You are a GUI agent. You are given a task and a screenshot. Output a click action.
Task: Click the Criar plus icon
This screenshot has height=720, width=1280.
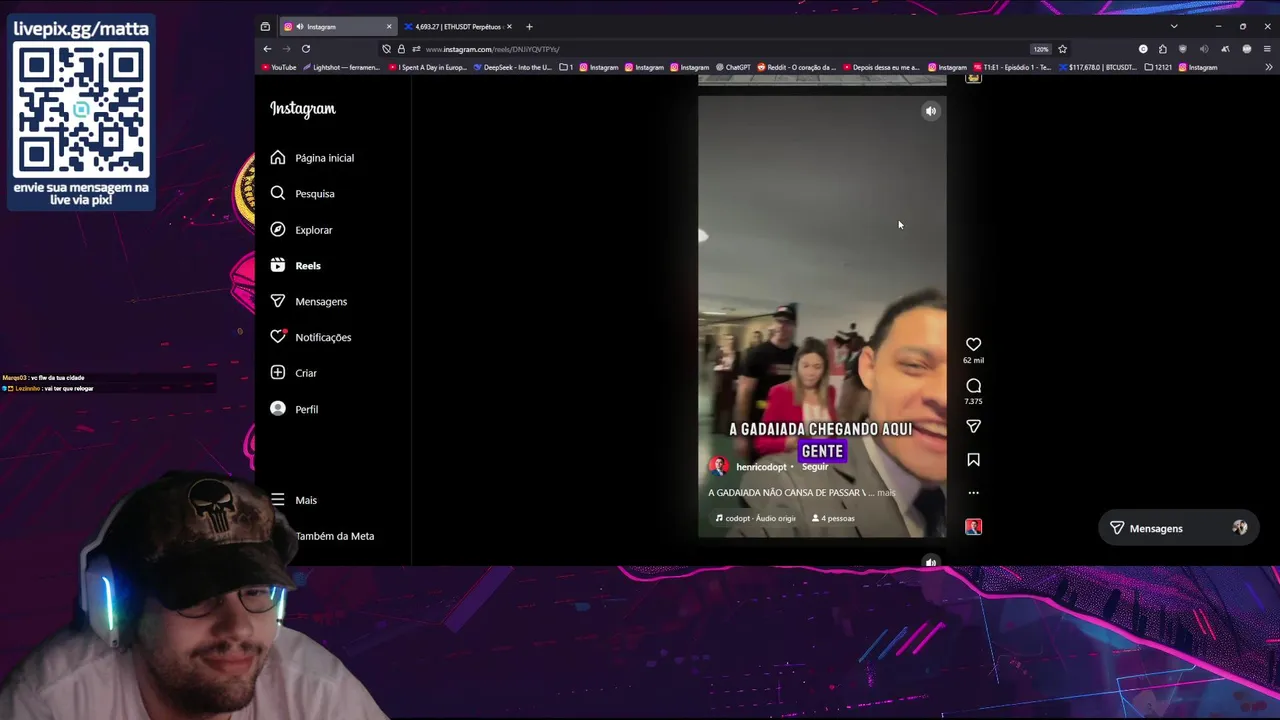278,373
